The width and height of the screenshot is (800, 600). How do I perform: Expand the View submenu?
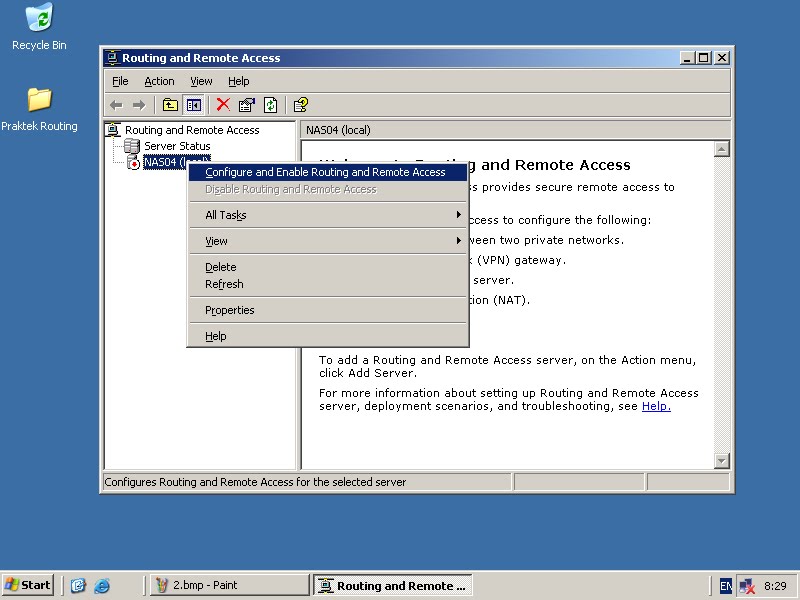pyautogui.click(x=223, y=240)
